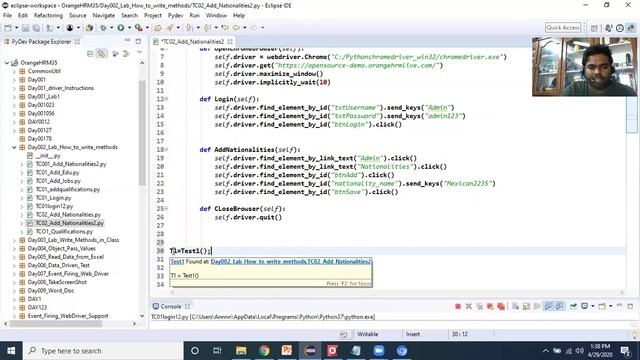Click Display Selected Console icon

coord(584,307)
